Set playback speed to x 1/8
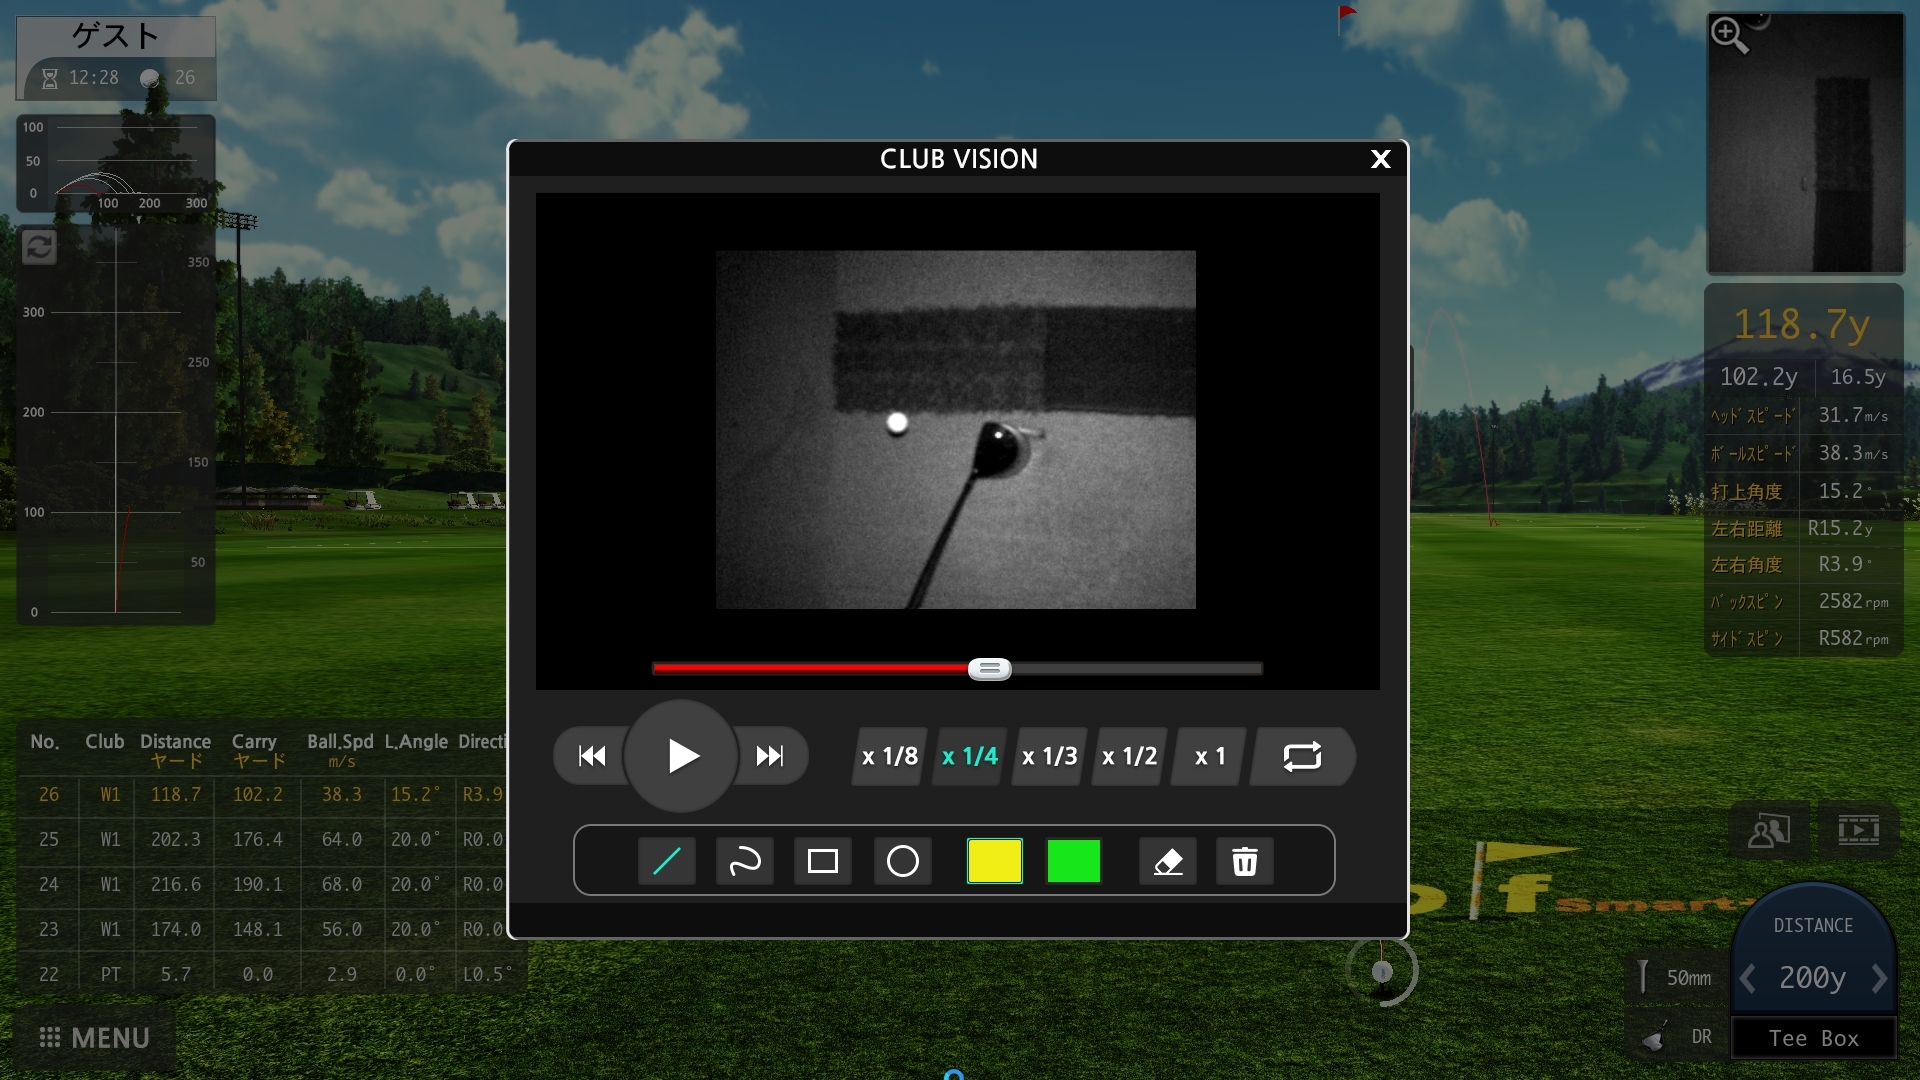Viewport: 1920px width, 1080px height. click(890, 756)
